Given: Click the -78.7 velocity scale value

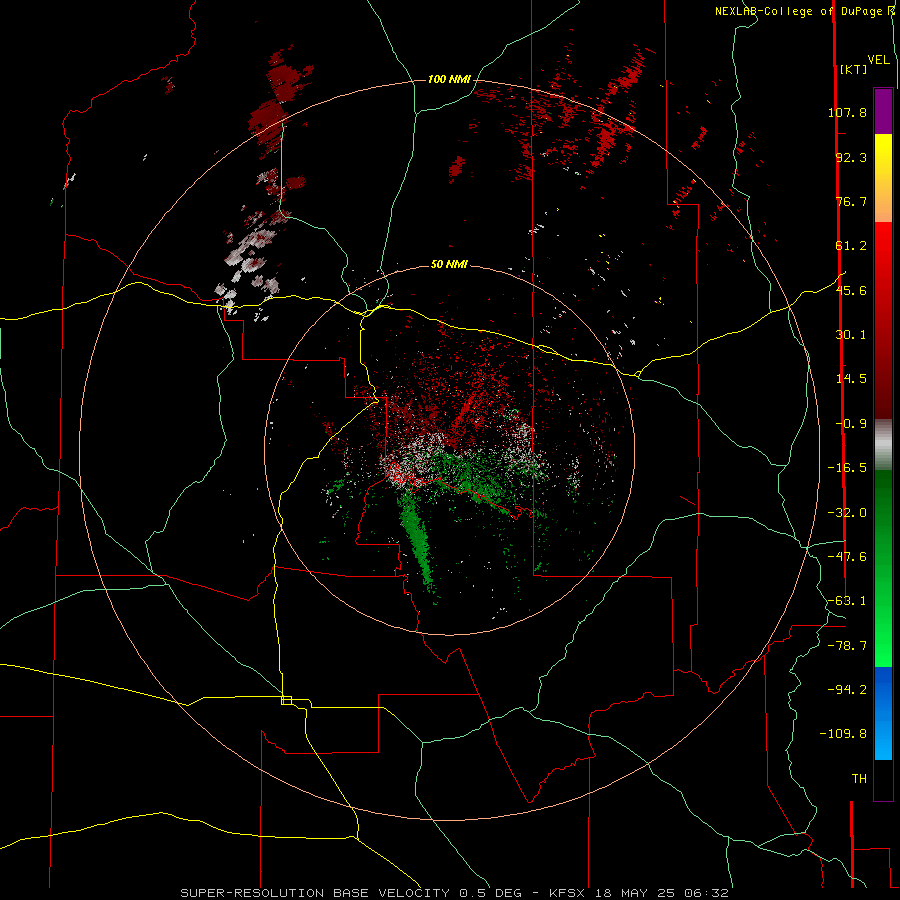Looking at the screenshot, I should [847, 646].
